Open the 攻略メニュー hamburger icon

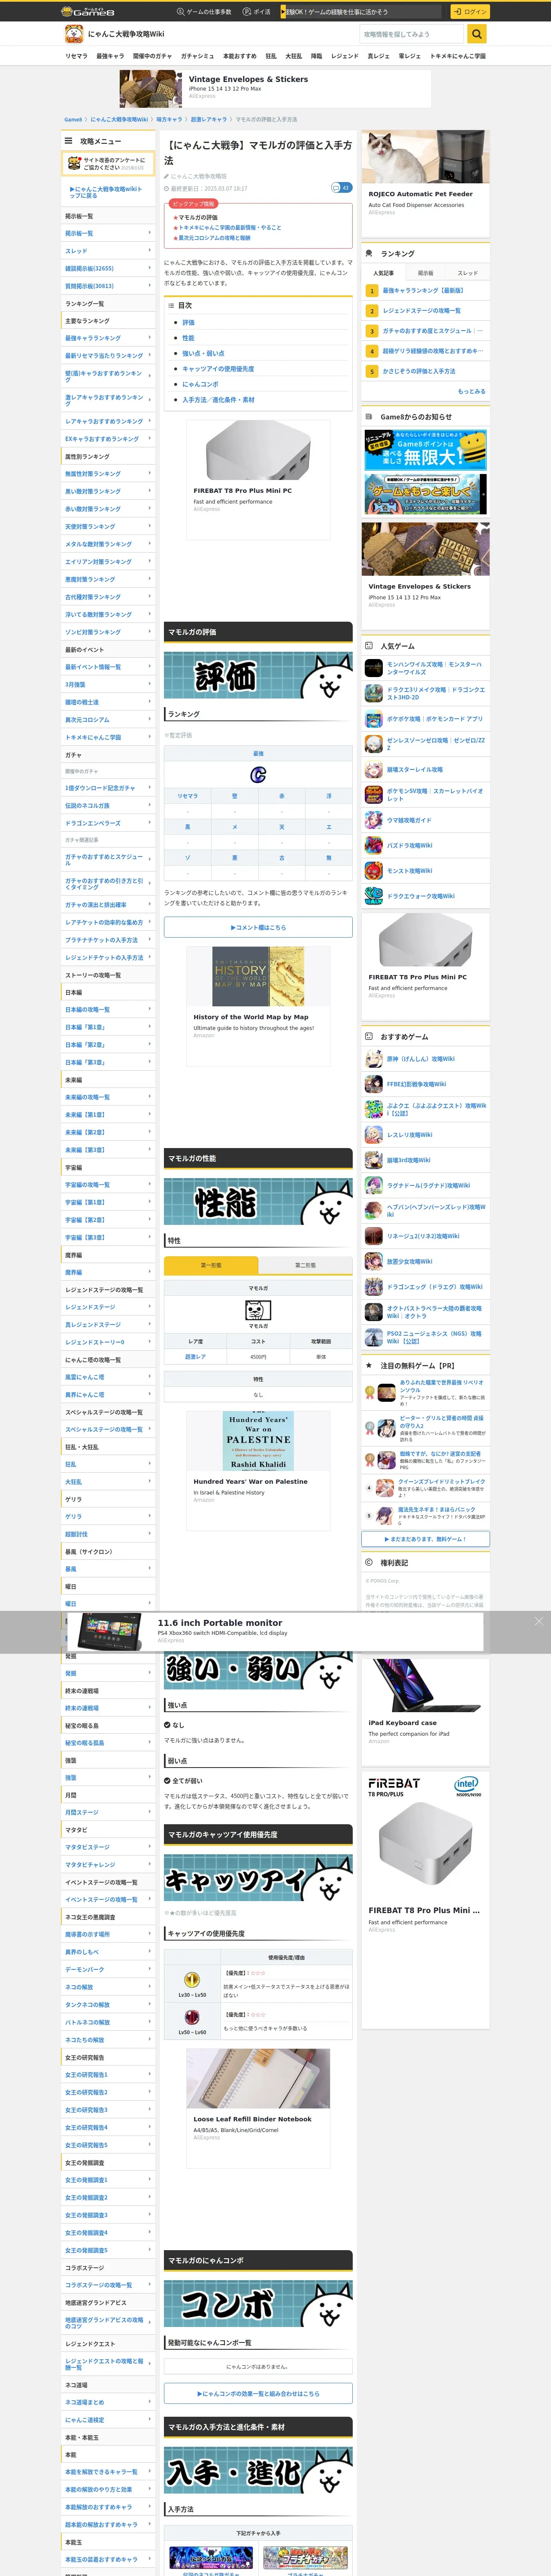click(69, 141)
